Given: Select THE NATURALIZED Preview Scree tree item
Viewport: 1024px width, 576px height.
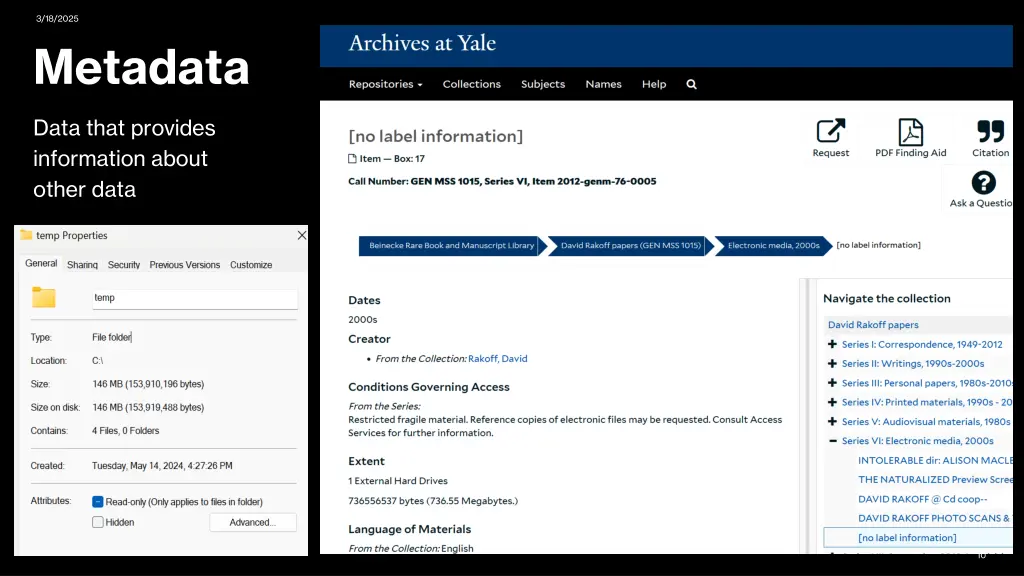Looking at the screenshot, I should (935, 479).
